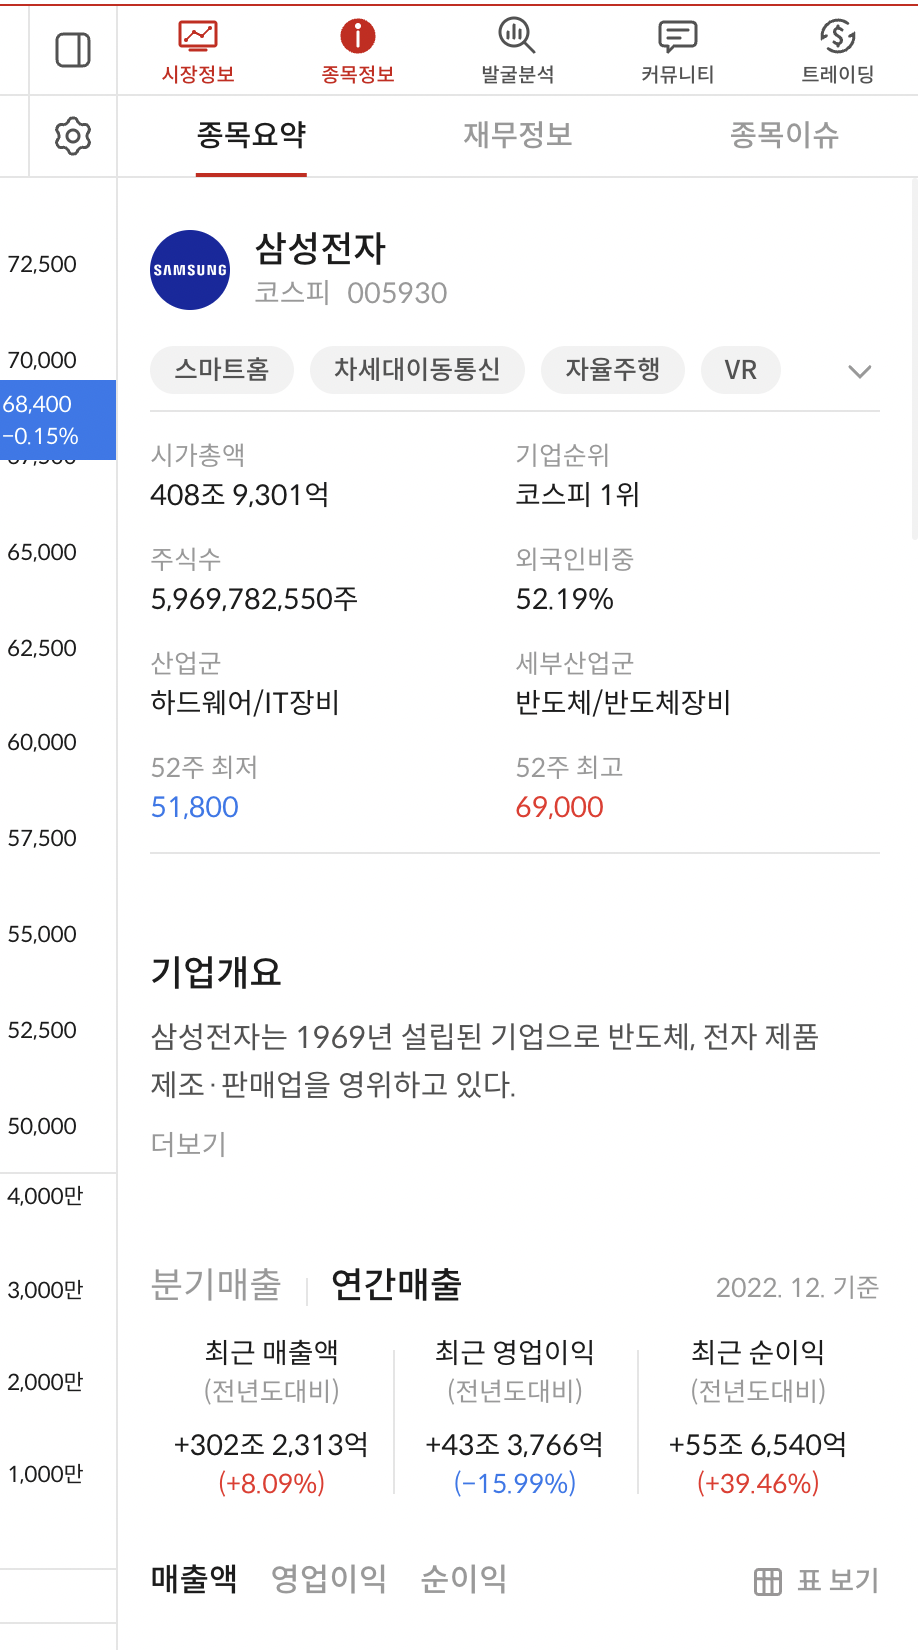
Task: Click the Samsung logo
Action: pos(190,270)
